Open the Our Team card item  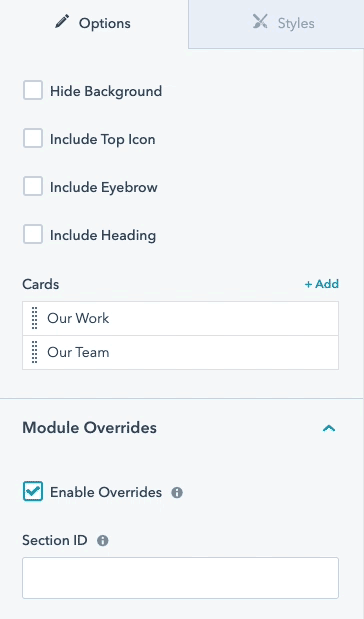click(x=180, y=353)
